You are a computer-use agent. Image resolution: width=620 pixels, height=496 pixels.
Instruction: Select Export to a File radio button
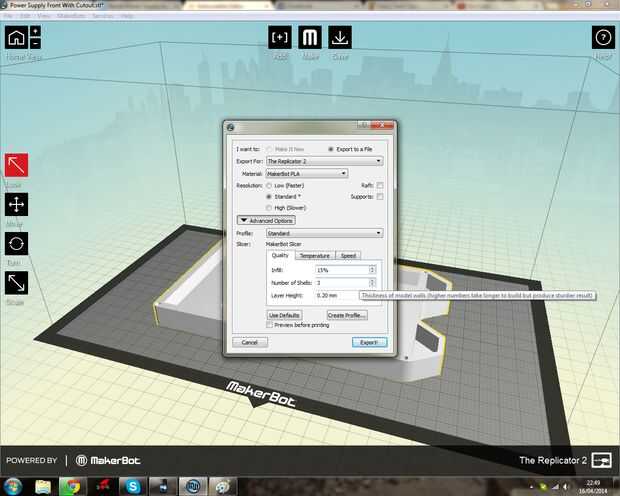point(331,149)
